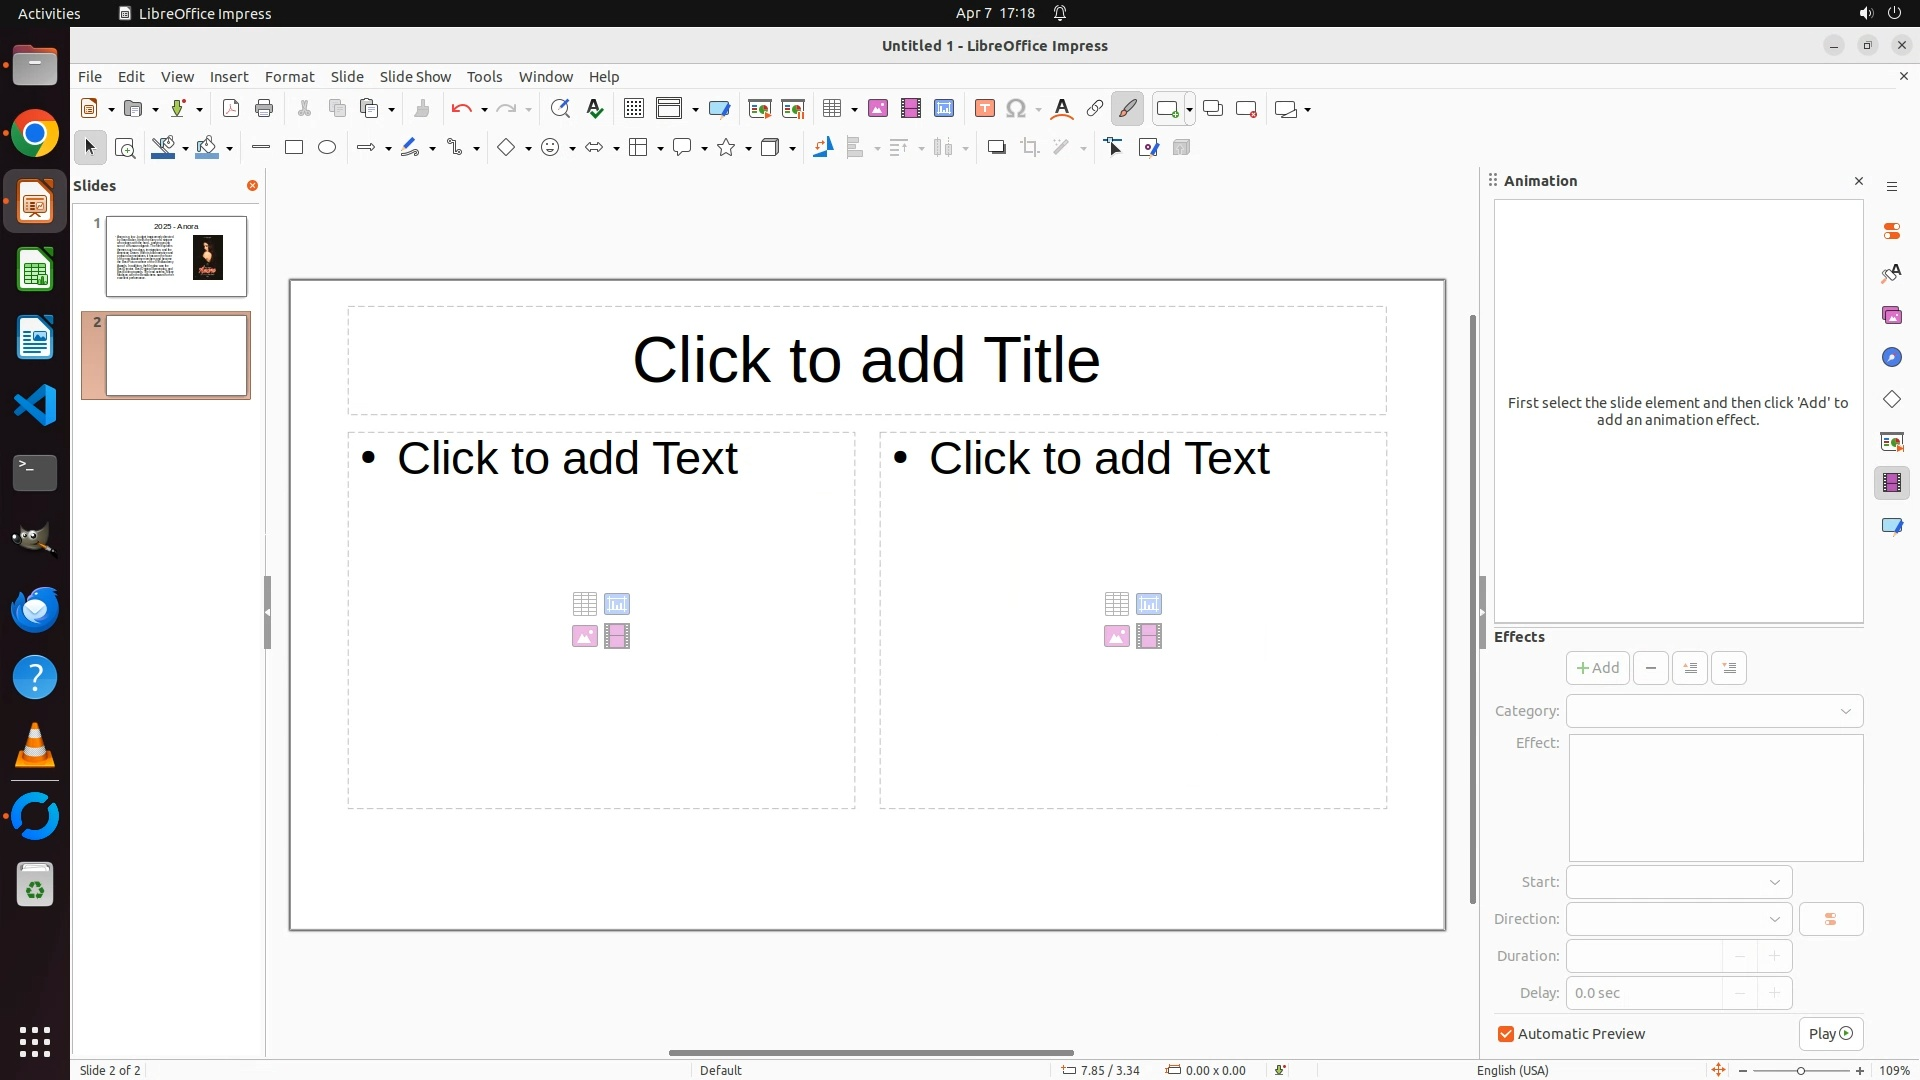Expand the Start dropdown in Animation
1920x1080 pixels.
click(x=1678, y=882)
